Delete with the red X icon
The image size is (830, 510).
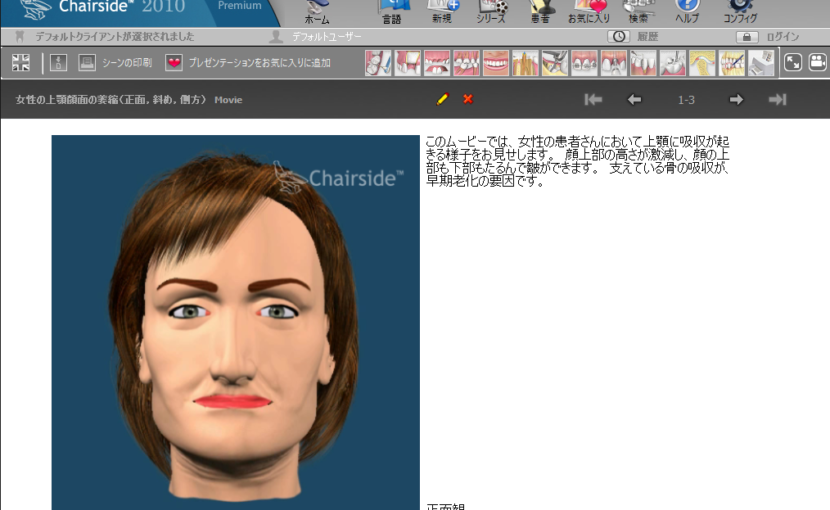click(x=467, y=99)
